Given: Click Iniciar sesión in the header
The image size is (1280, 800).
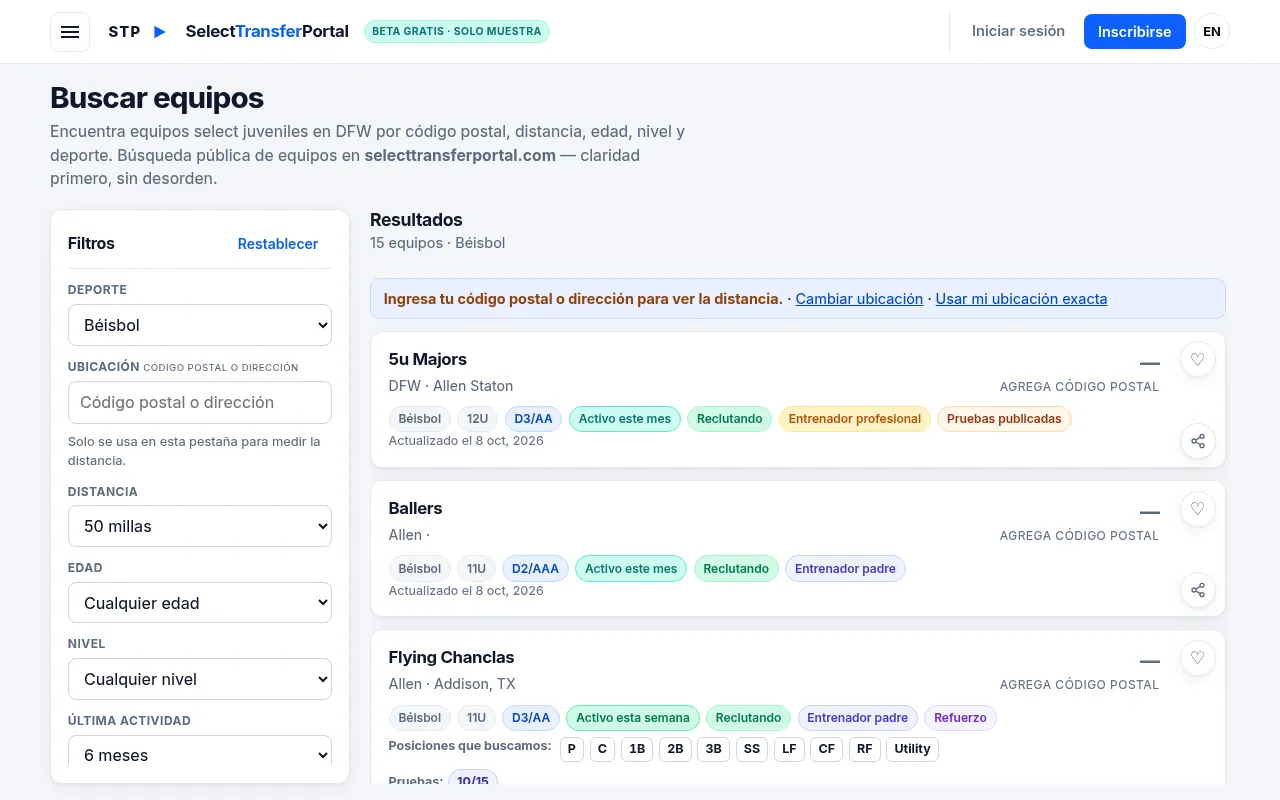Looking at the screenshot, I should [1018, 31].
